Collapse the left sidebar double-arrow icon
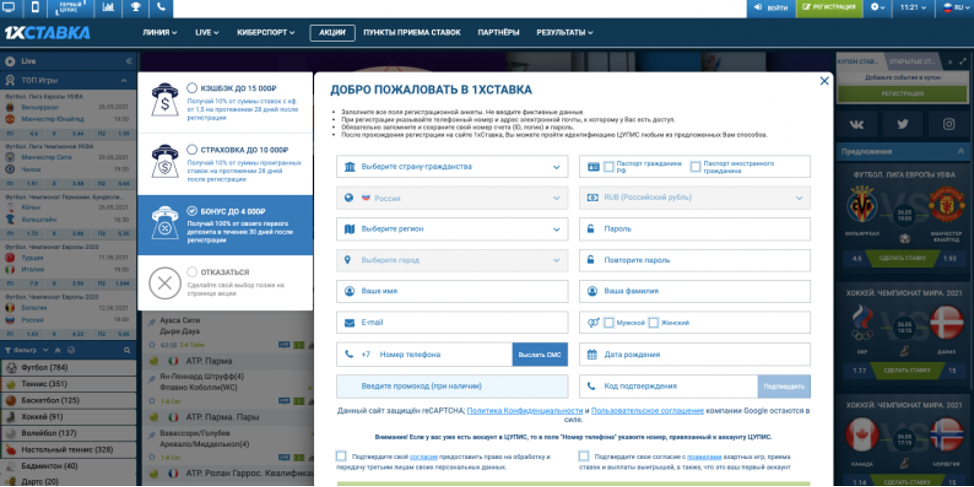 pos(129,61)
